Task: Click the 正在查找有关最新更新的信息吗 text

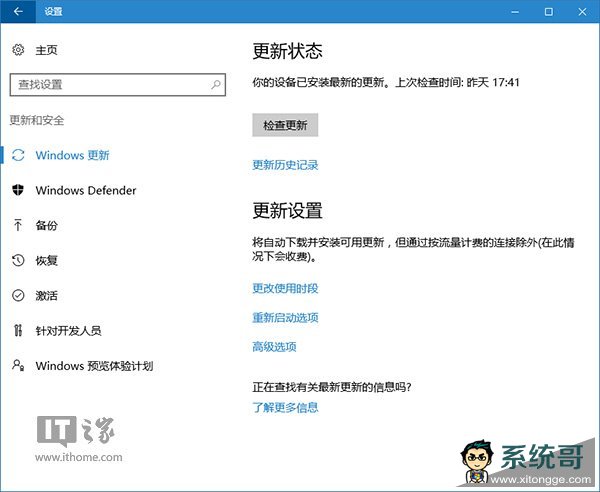Action: click(331, 387)
